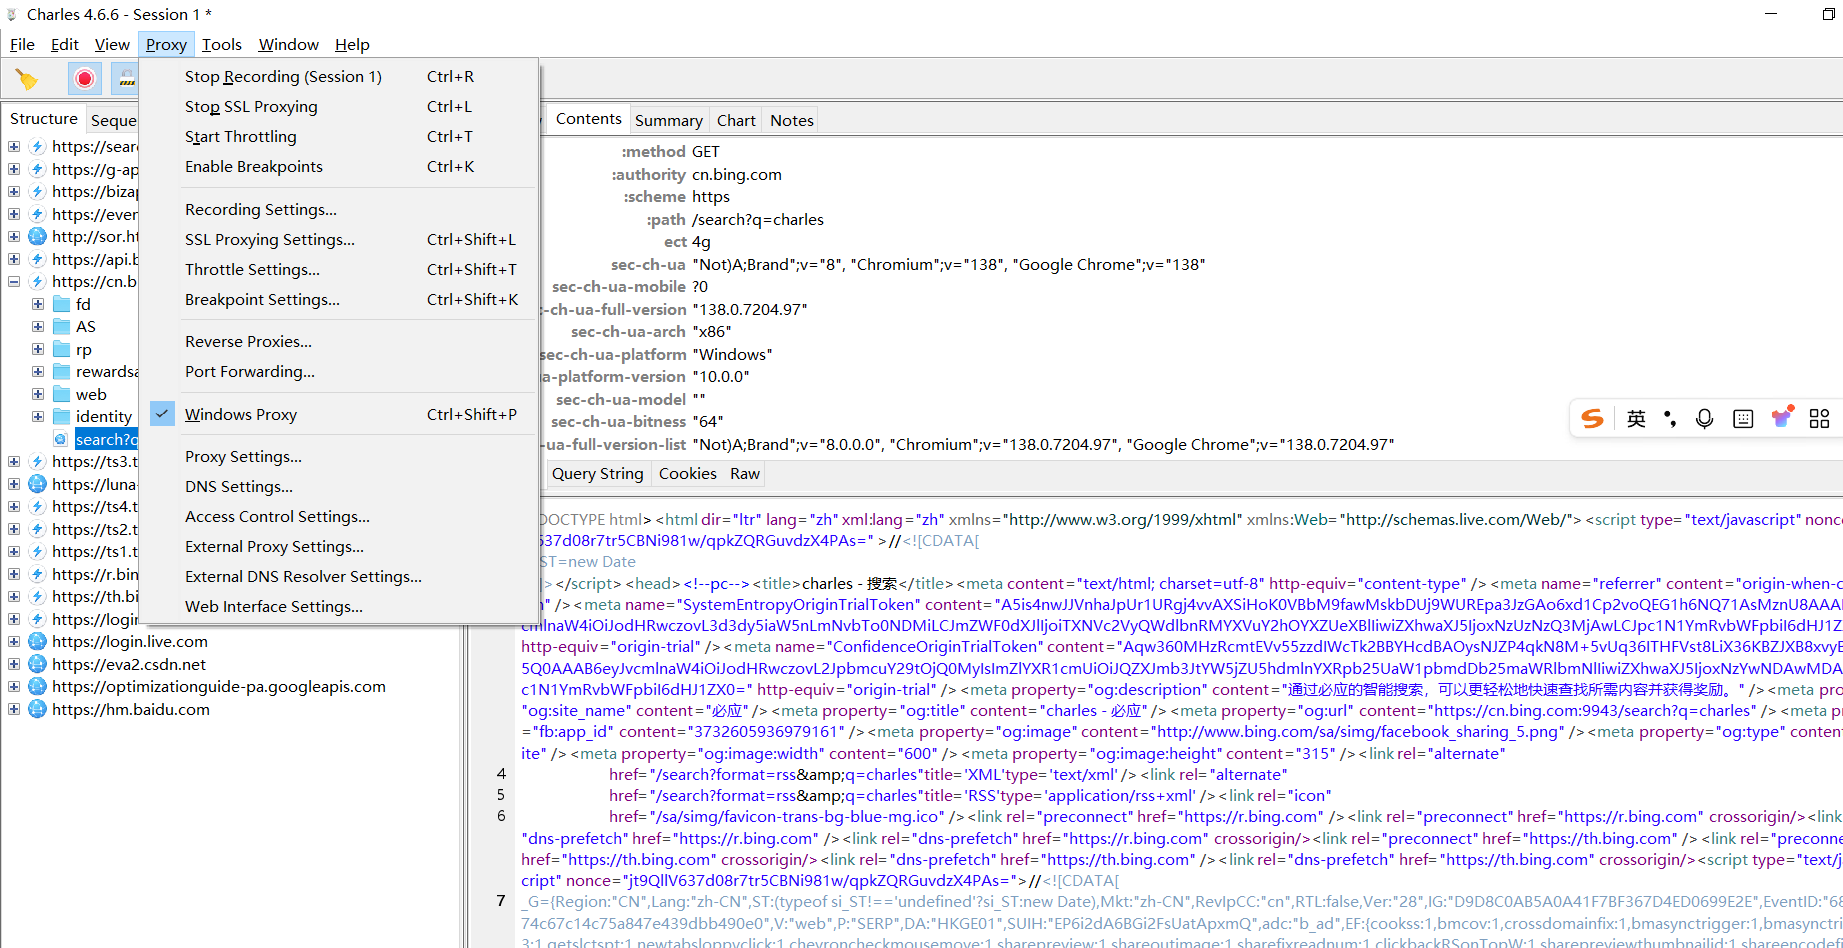
Task: Open Web Interface Settings...
Action: click(338, 607)
